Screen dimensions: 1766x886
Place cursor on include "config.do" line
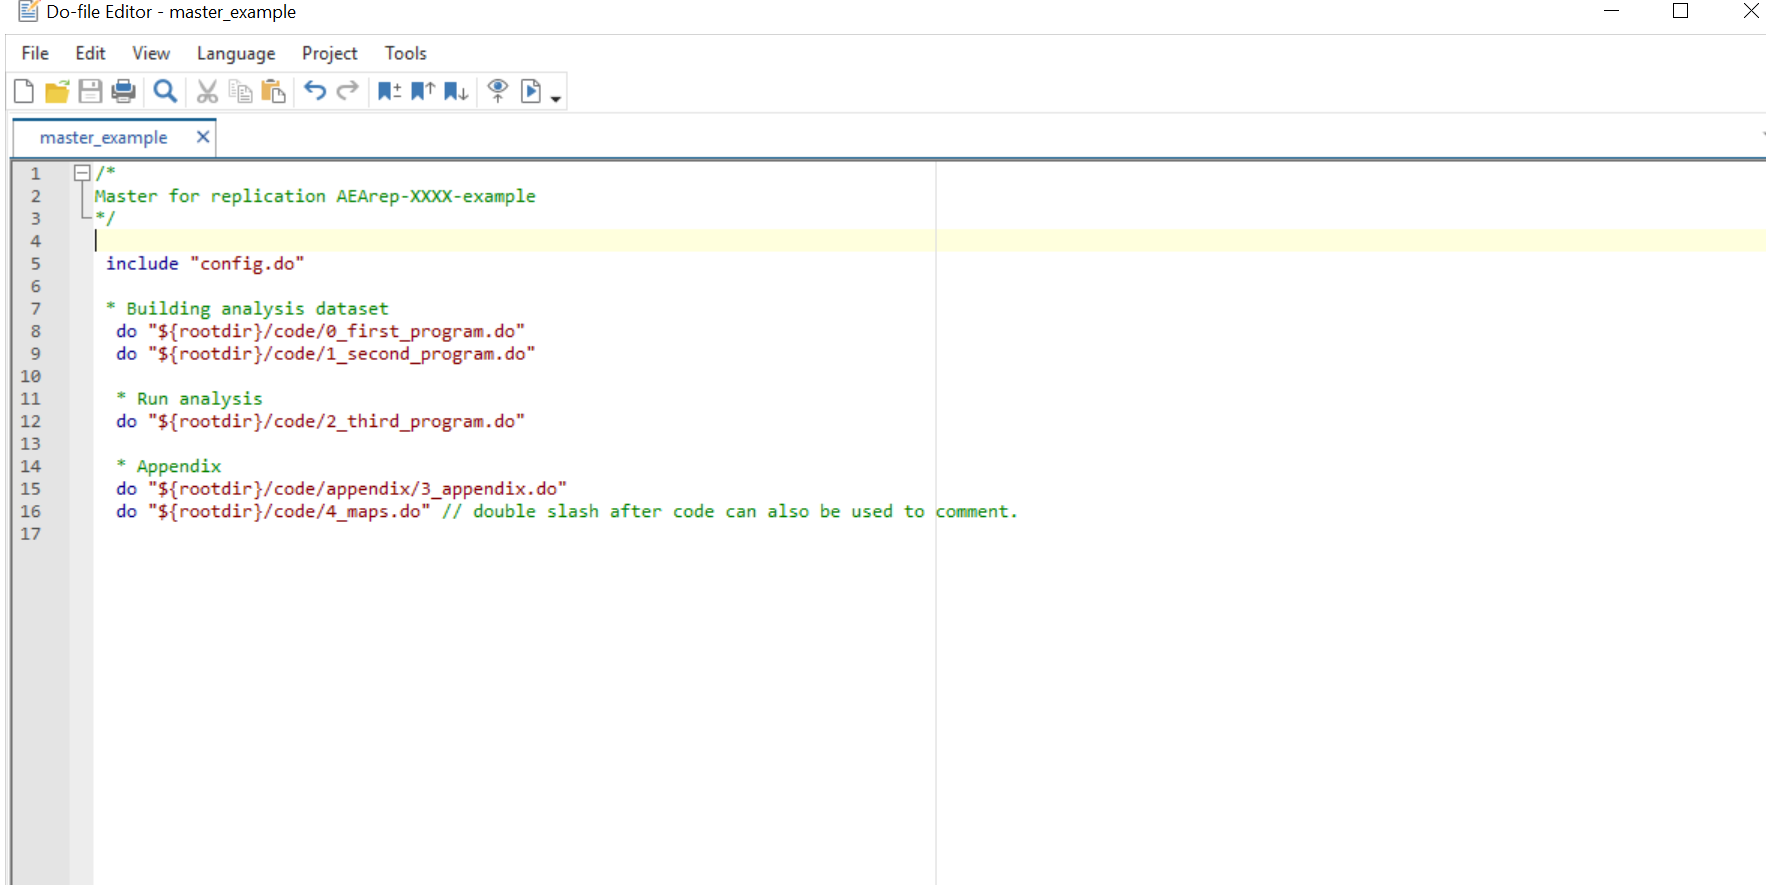(205, 264)
